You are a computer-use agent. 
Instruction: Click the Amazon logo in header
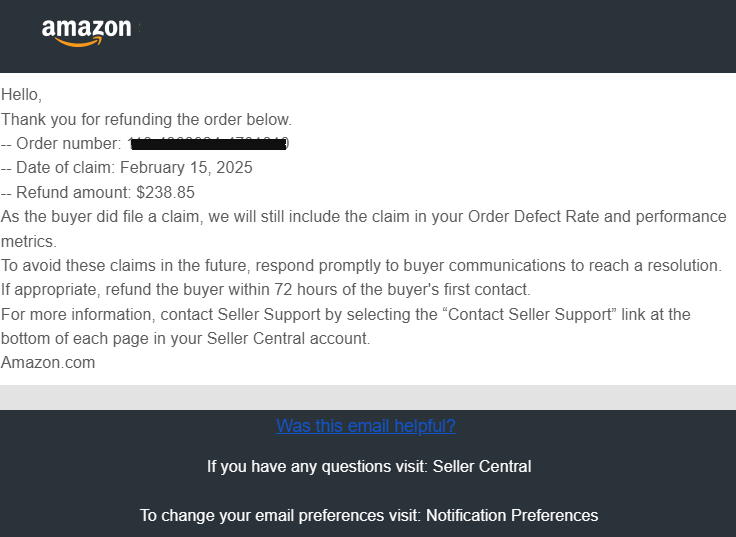pos(87,32)
